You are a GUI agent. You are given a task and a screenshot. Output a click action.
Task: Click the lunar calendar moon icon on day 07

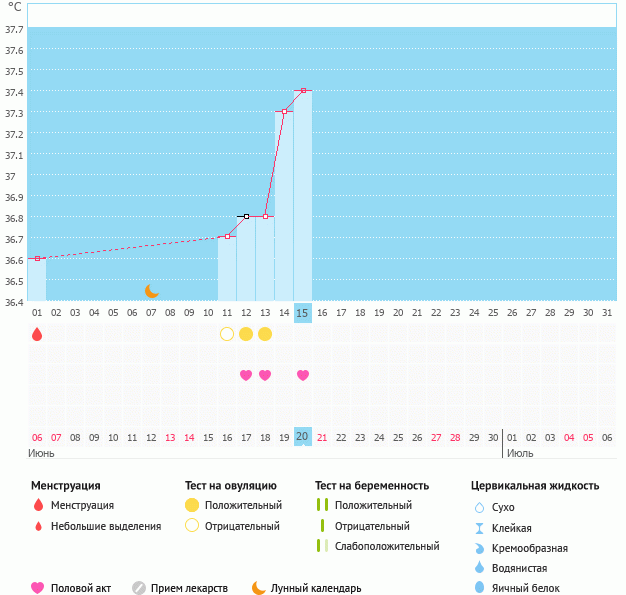click(x=151, y=291)
